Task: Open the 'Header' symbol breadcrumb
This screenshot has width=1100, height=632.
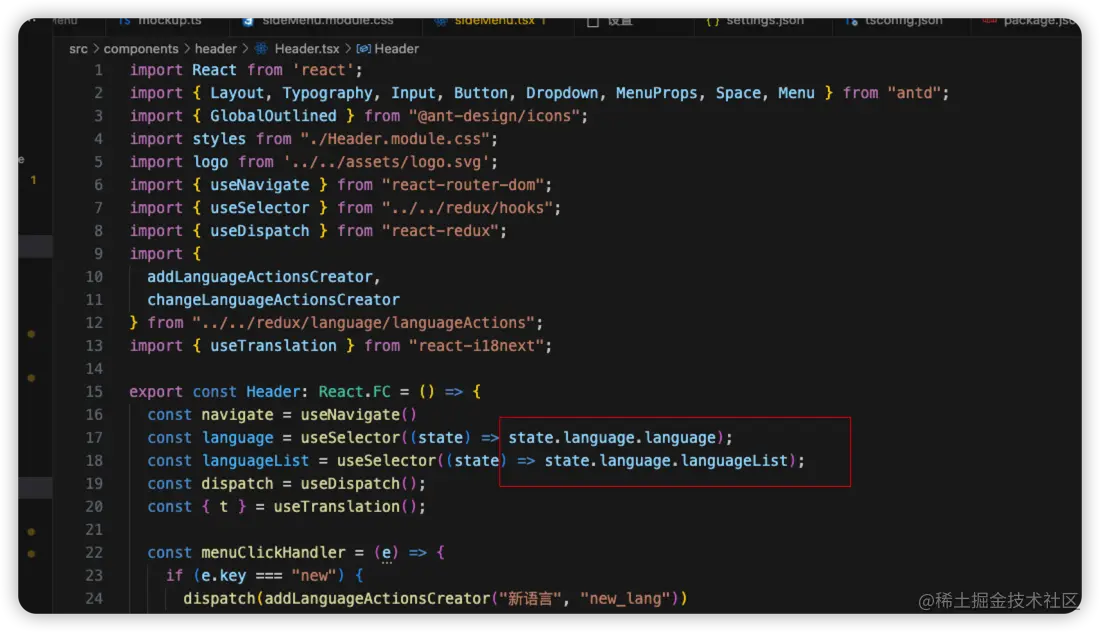Action: click(396, 48)
